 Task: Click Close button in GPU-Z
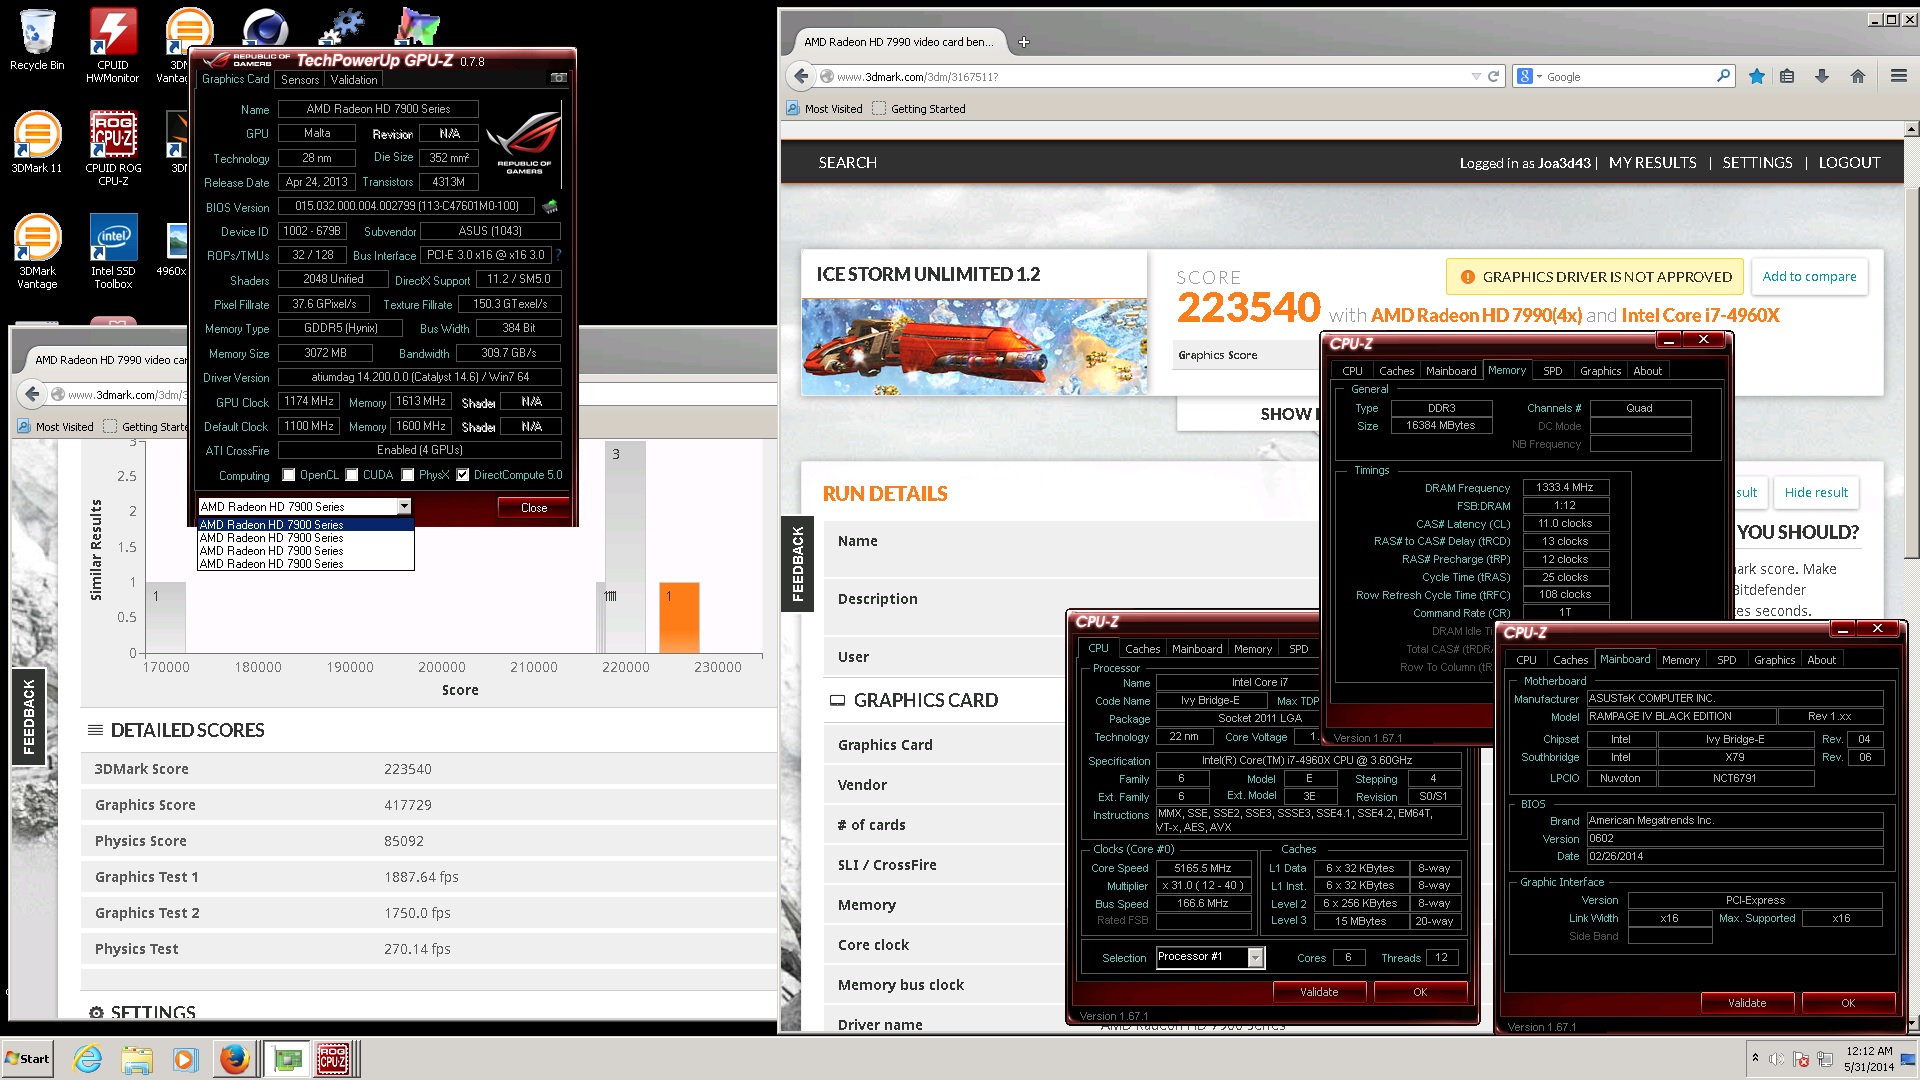click(x=534, y=507)
